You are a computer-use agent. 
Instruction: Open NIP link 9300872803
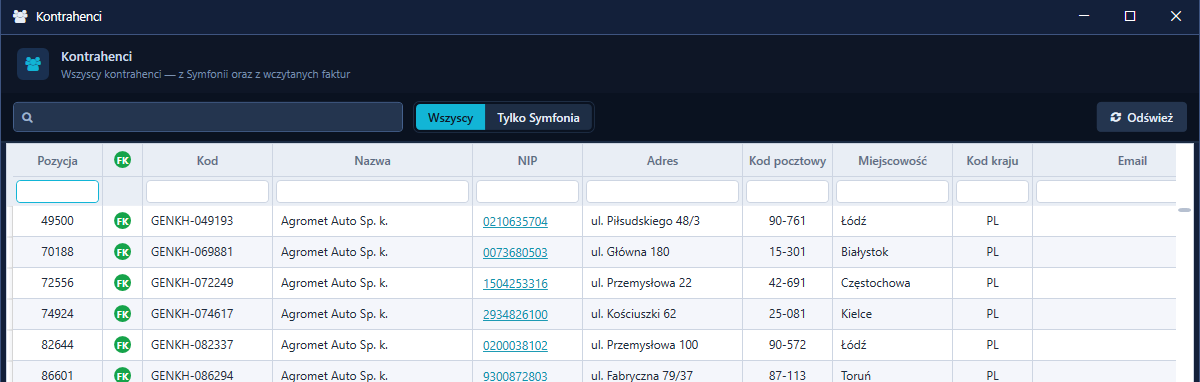pos(515,376)
